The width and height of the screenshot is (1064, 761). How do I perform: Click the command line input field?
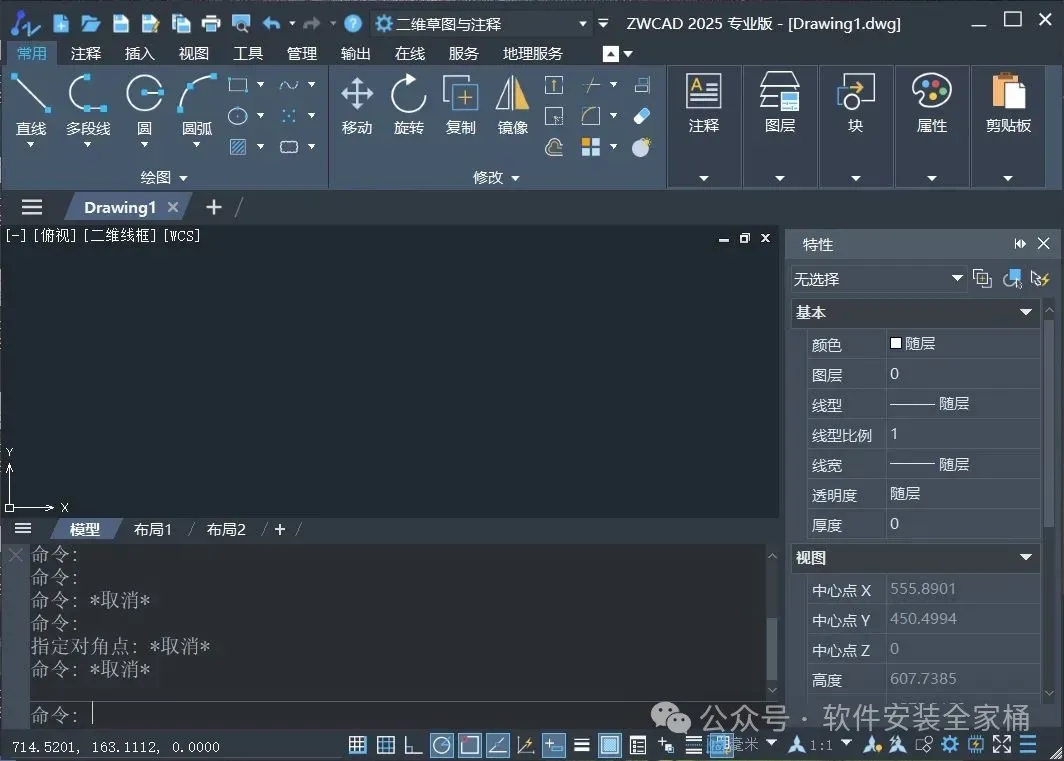[400, 714]
